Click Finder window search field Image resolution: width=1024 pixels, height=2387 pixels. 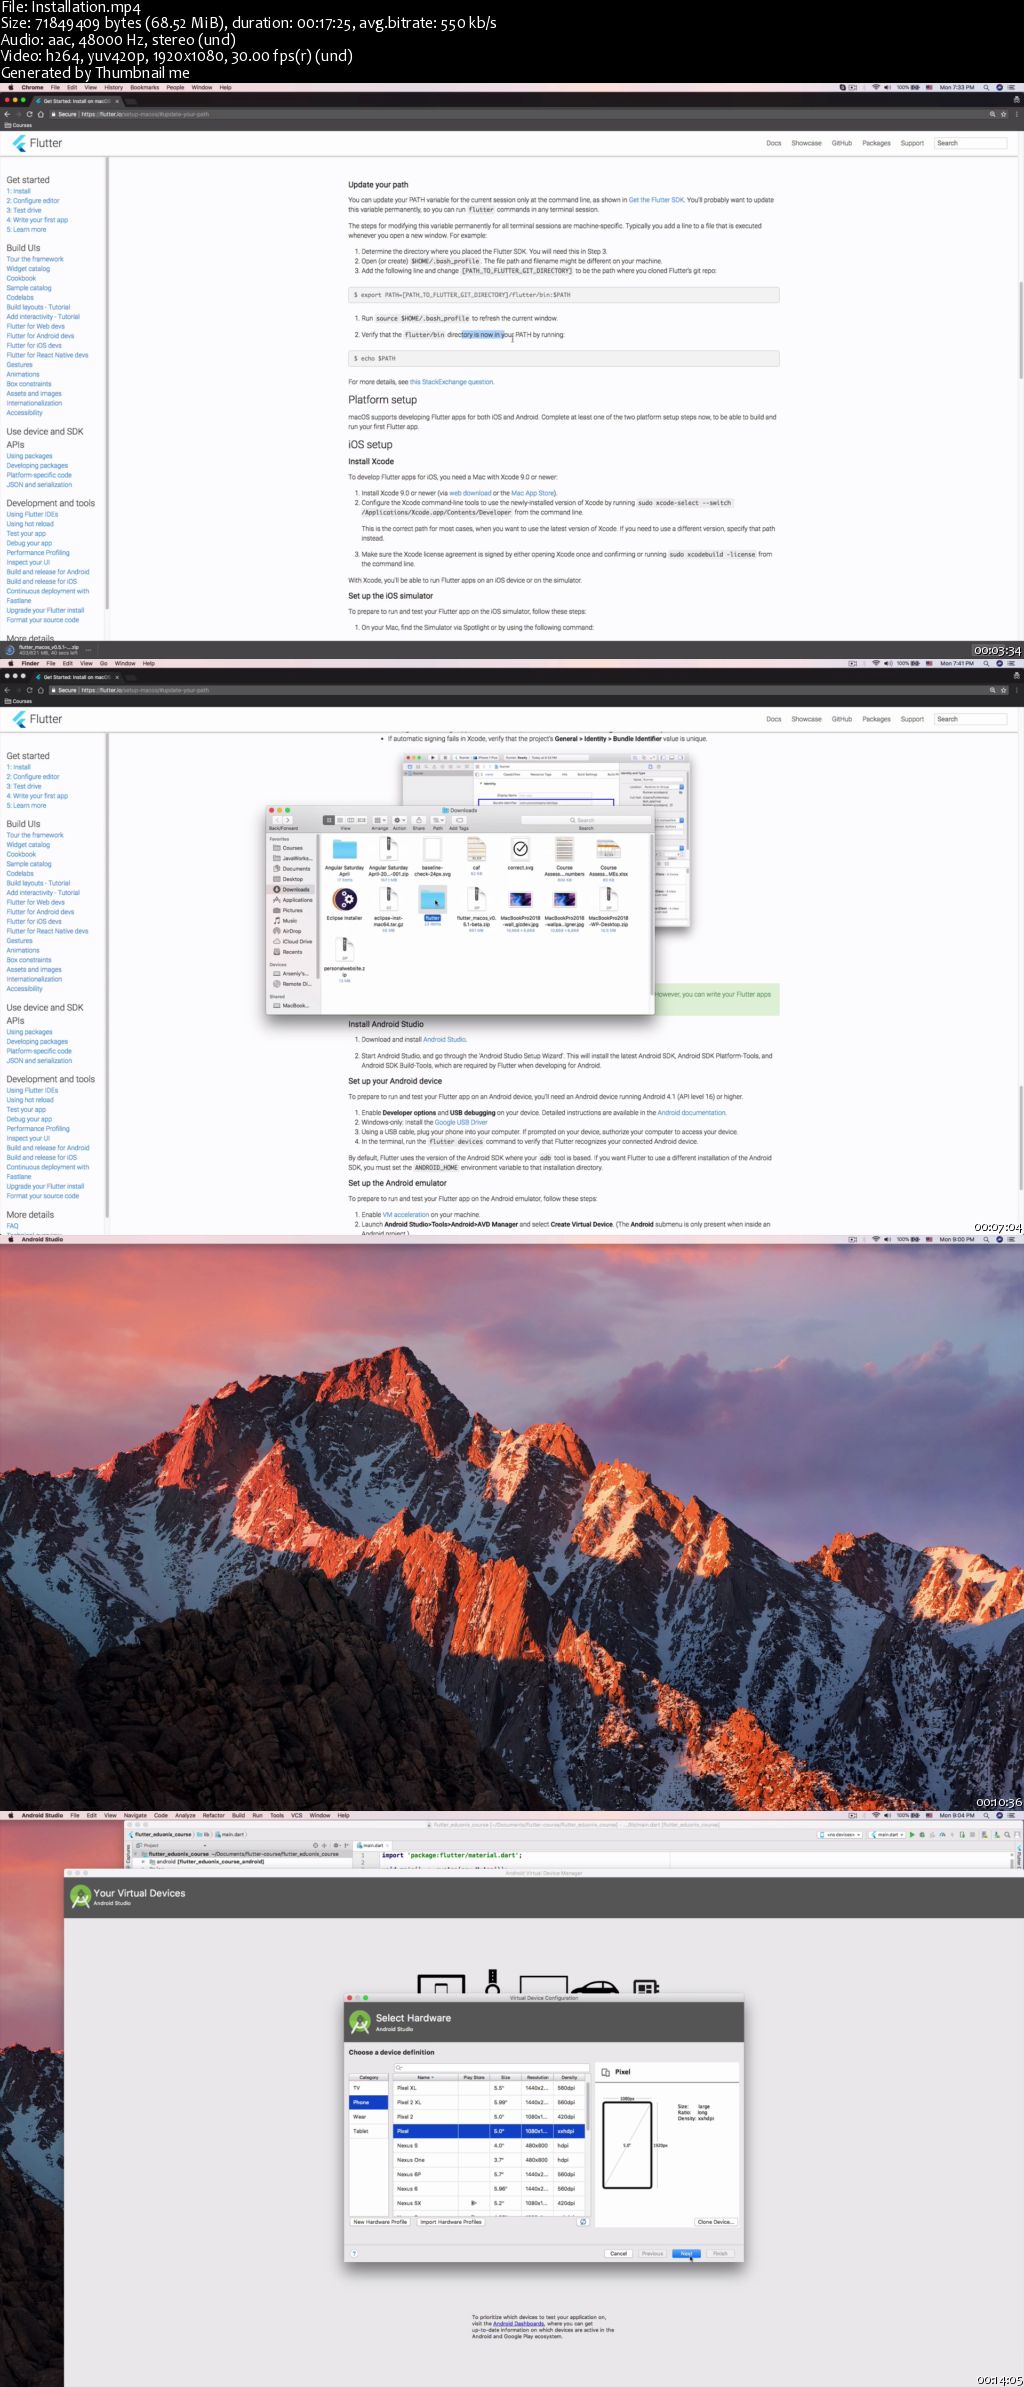tap(585, 820)
